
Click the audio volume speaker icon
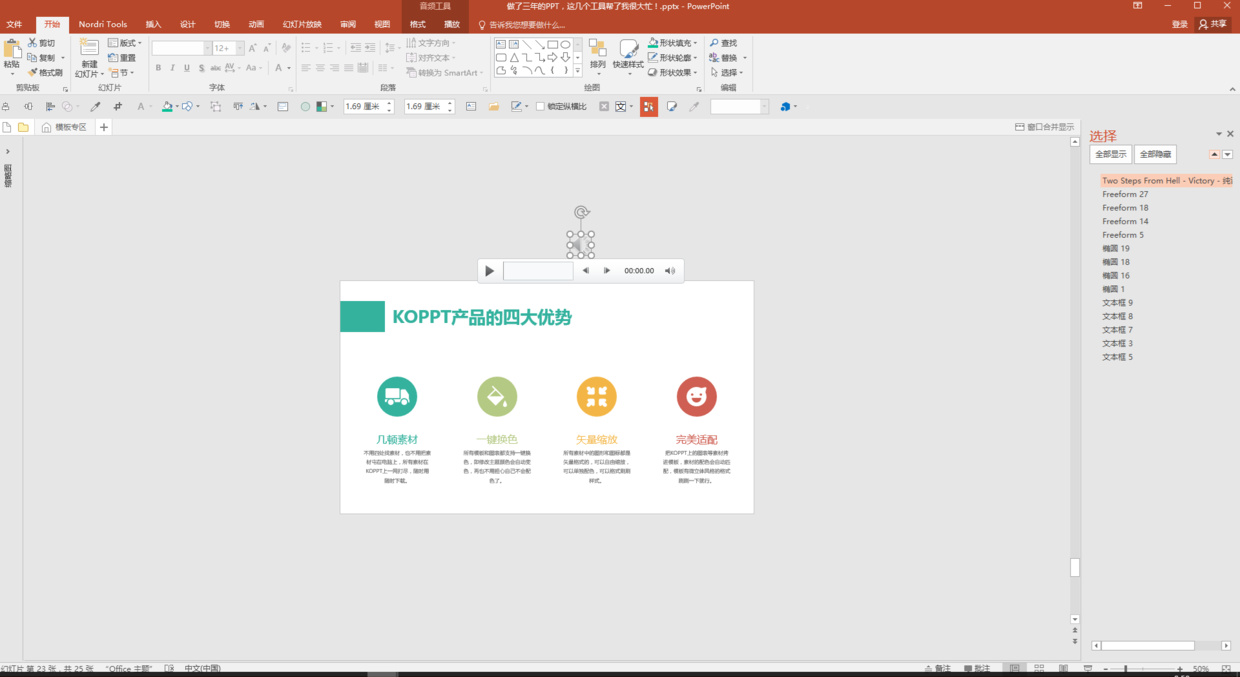670,270
